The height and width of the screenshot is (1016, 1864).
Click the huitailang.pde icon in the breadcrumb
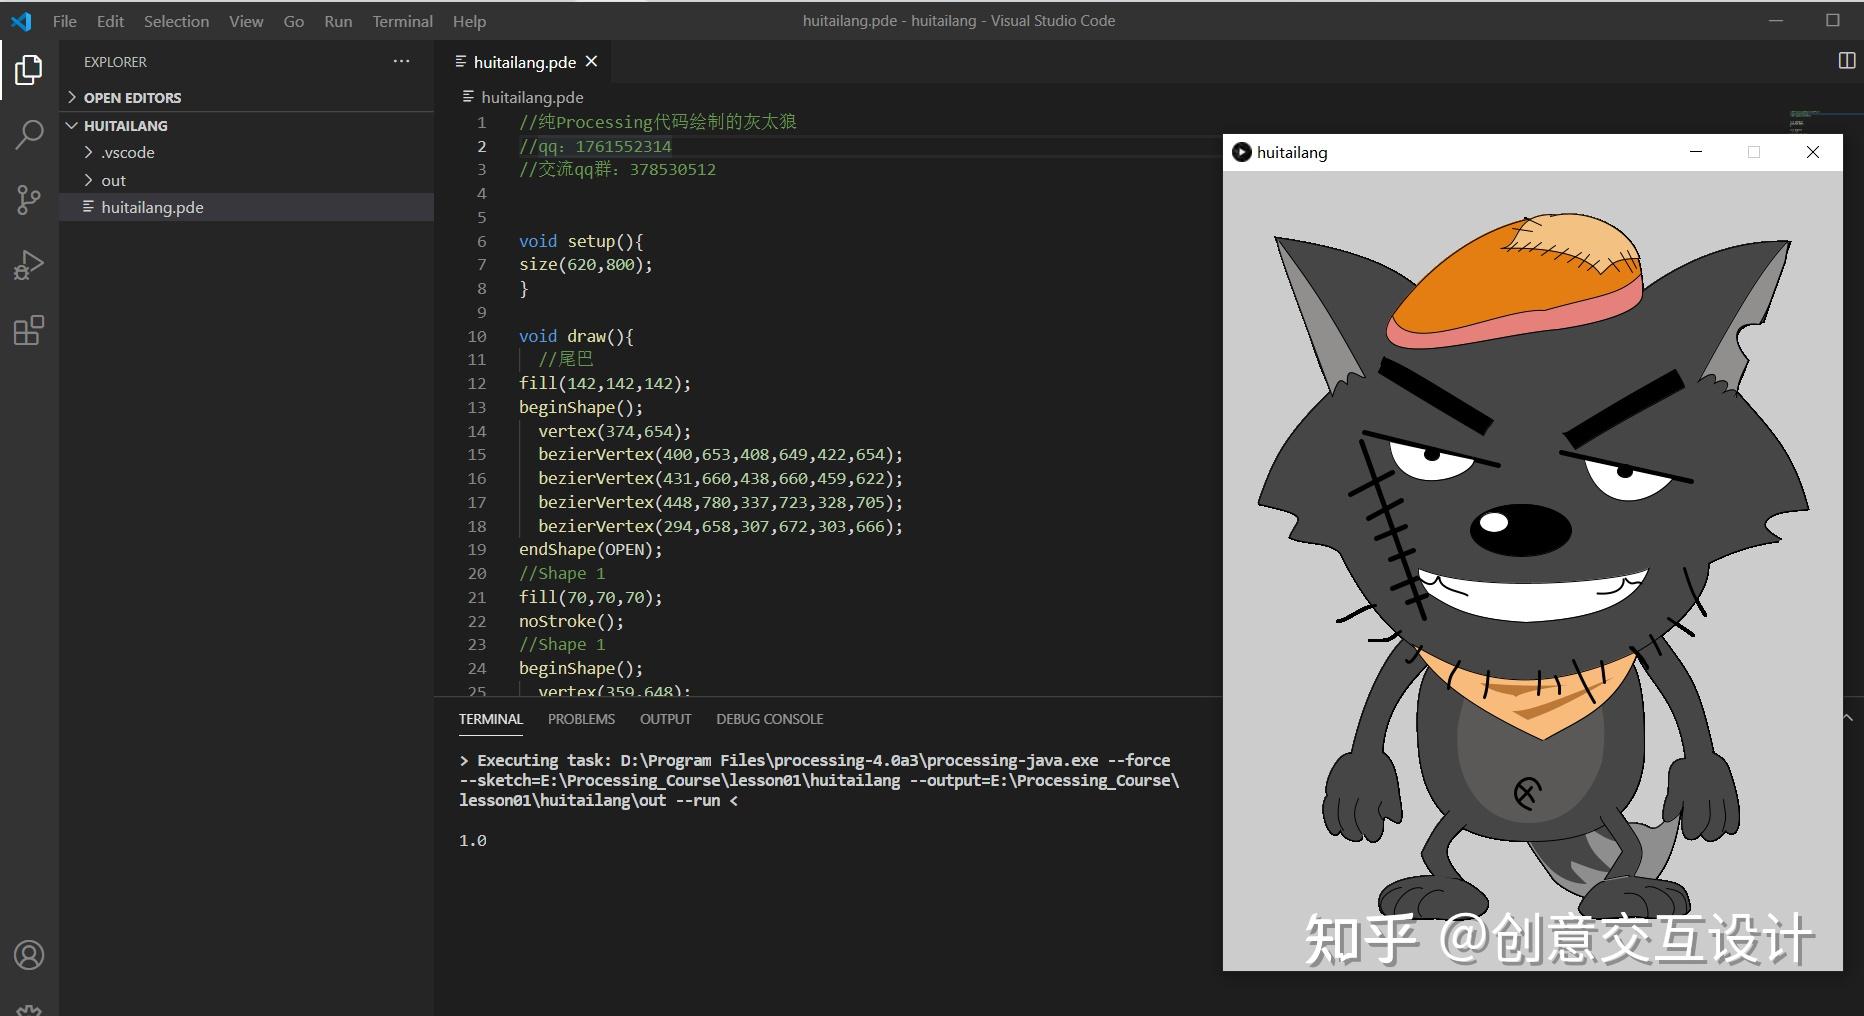pyautogui.click(x=469, y=96)
